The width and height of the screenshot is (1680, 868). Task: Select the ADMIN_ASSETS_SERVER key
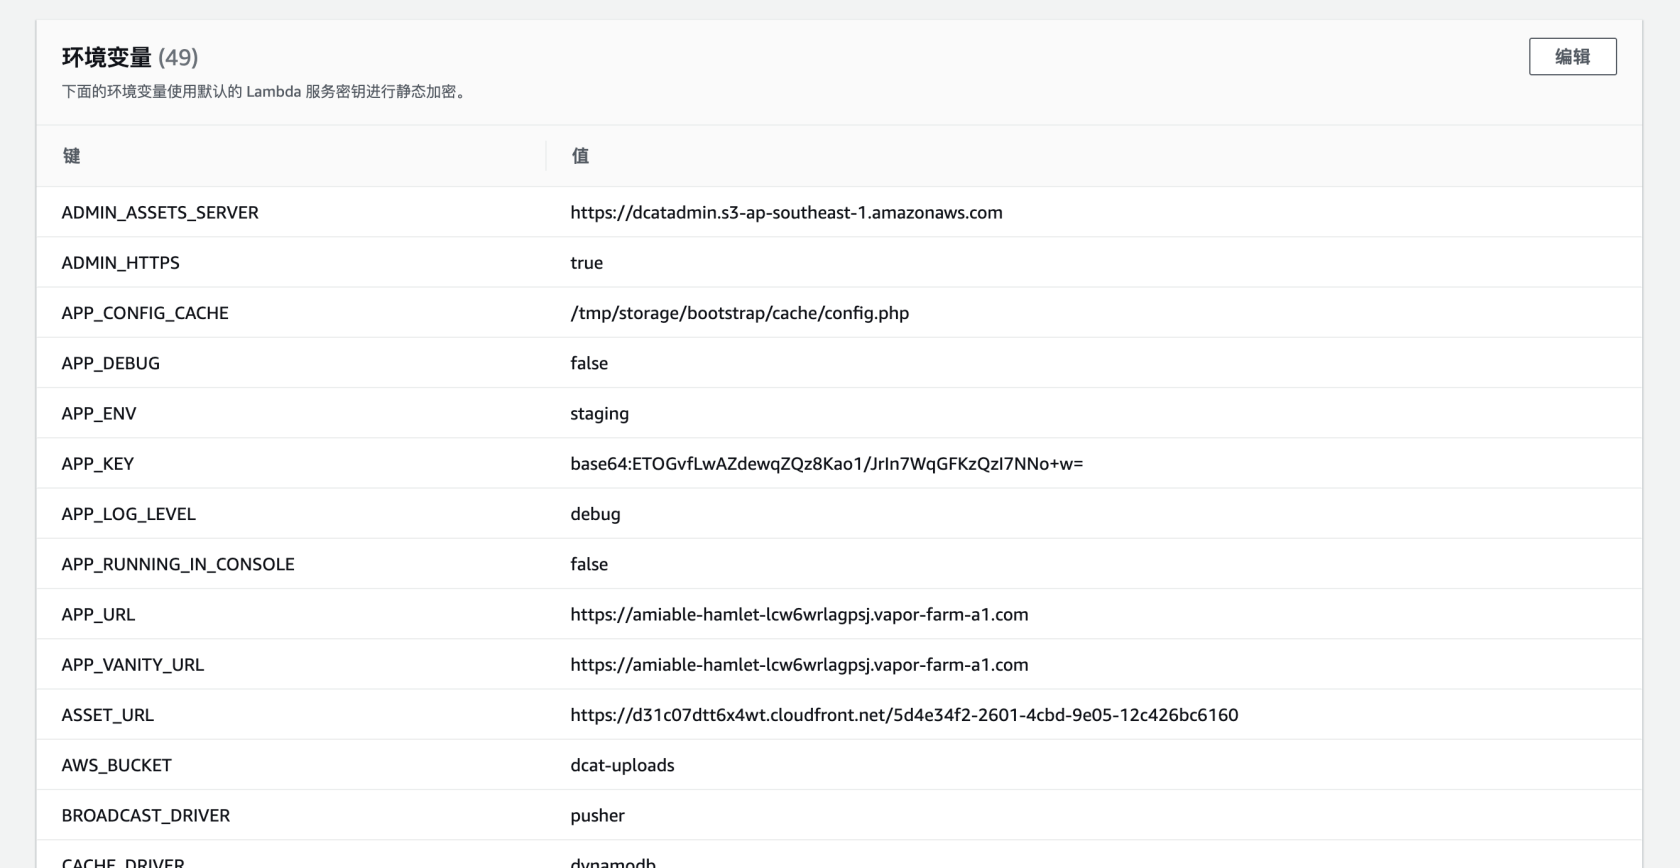[x=160, y=212]
